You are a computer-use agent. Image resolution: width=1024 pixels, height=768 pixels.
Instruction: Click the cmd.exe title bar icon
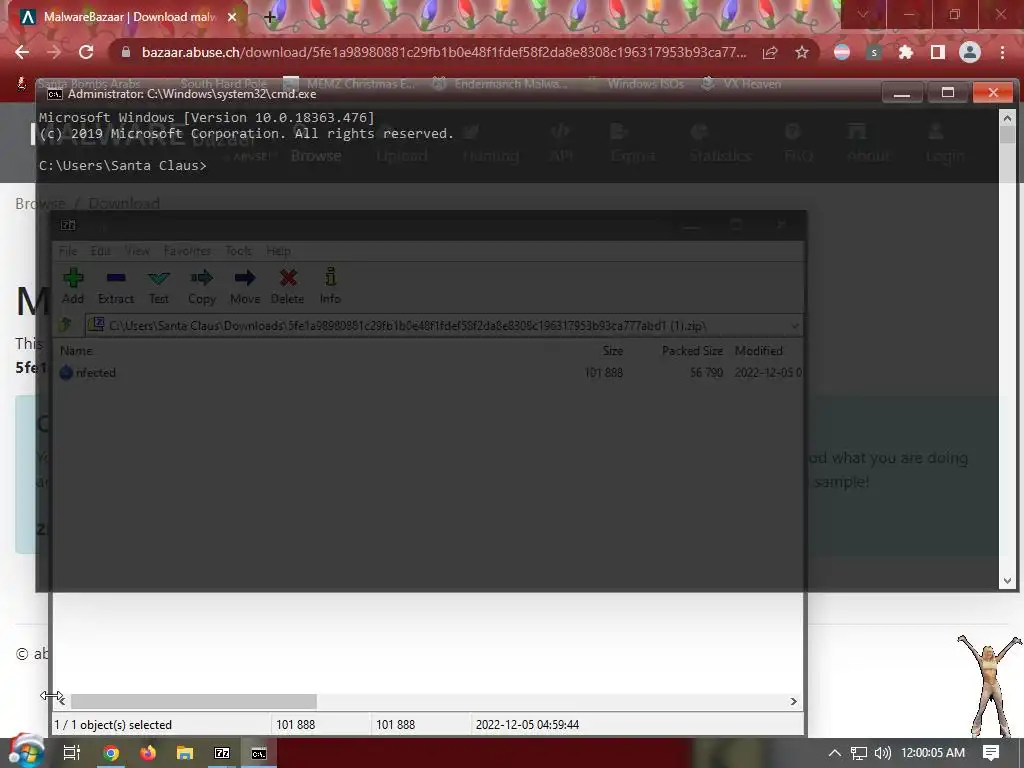[55, 94]
